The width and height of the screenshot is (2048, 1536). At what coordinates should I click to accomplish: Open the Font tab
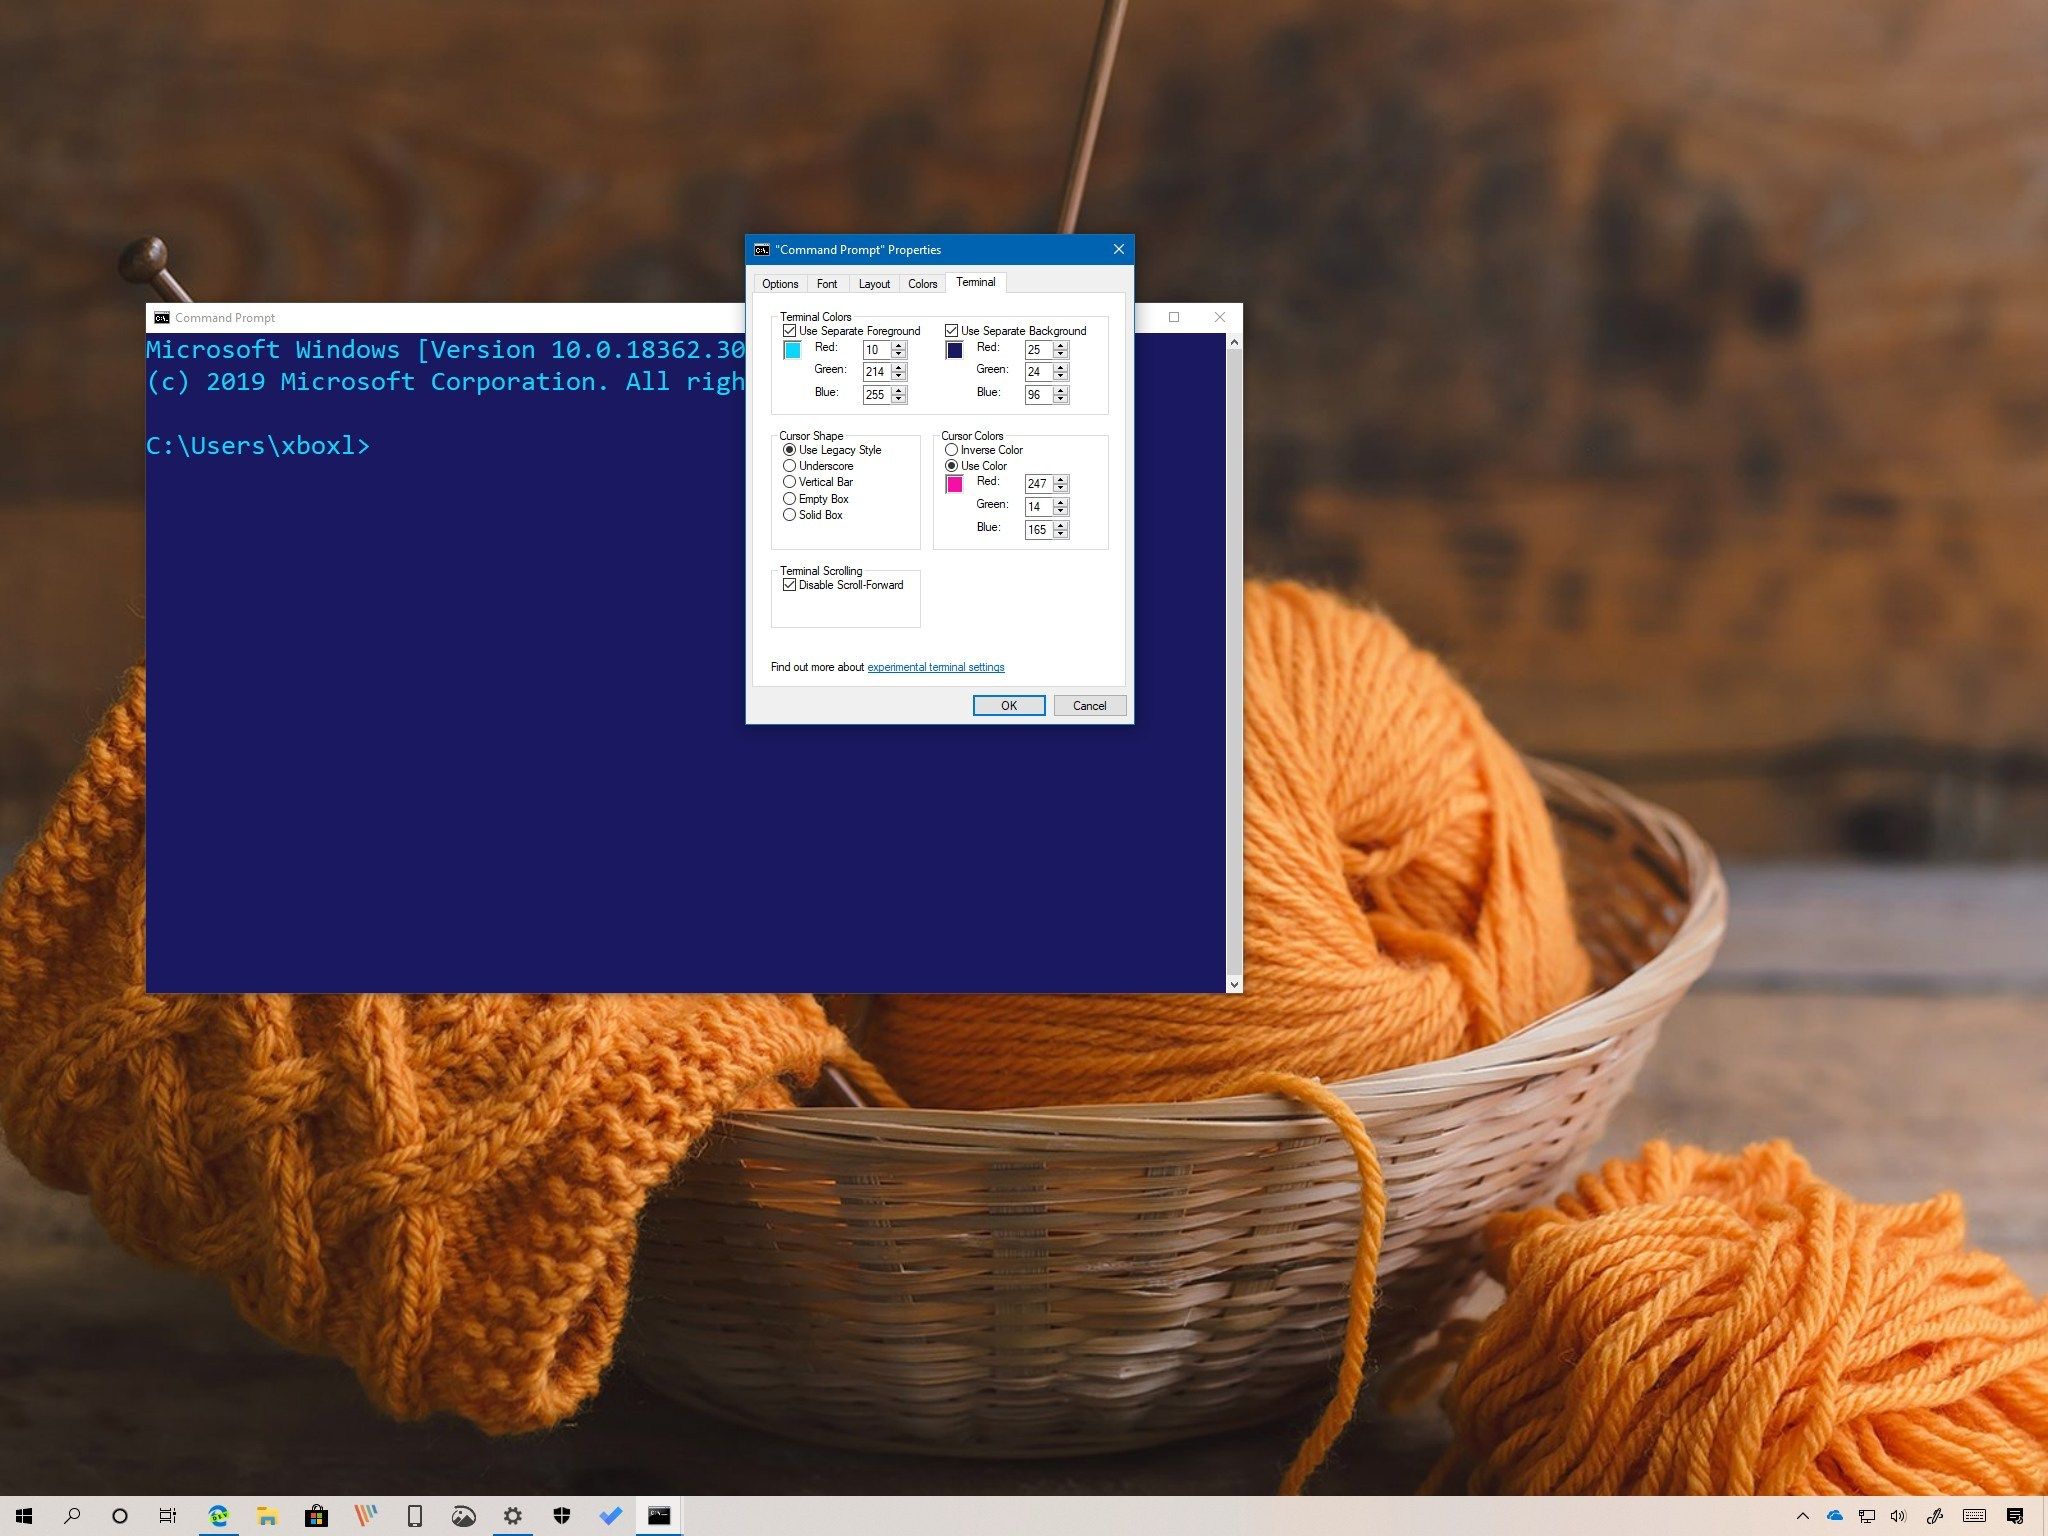(826, 284)
